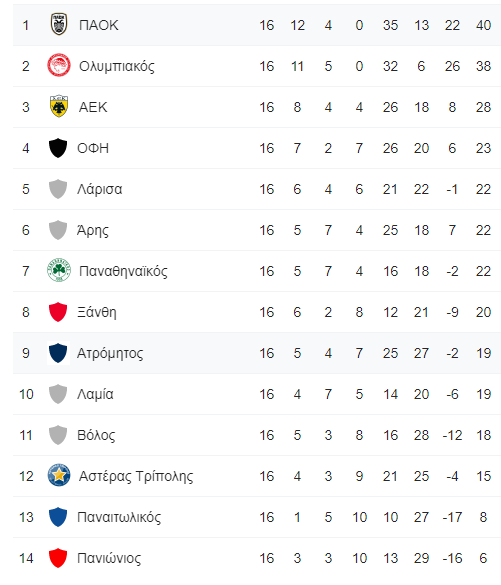Open the Λαμία team name link
This screenshot has height=585, width=501.
(x=95, y=394)
